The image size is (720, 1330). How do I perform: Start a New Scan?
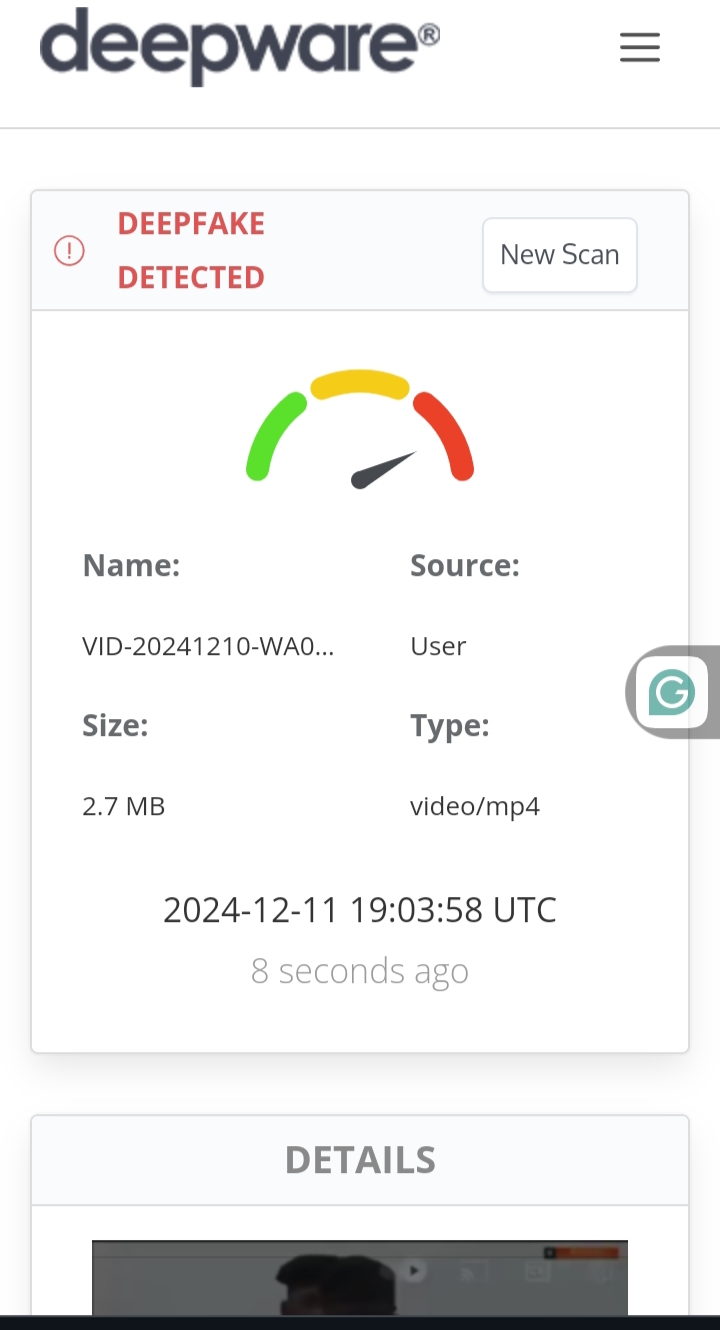(560, 255)
